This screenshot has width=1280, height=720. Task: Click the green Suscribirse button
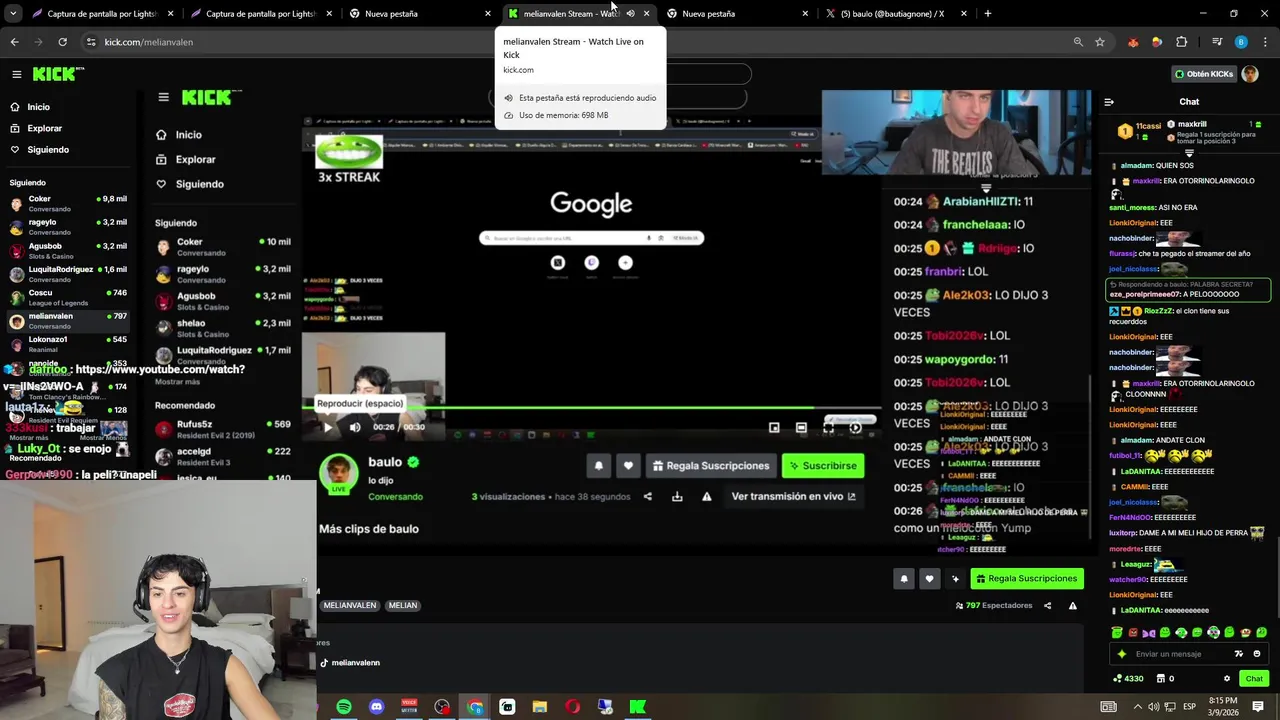pyautogui.click(x=823, y=465)
